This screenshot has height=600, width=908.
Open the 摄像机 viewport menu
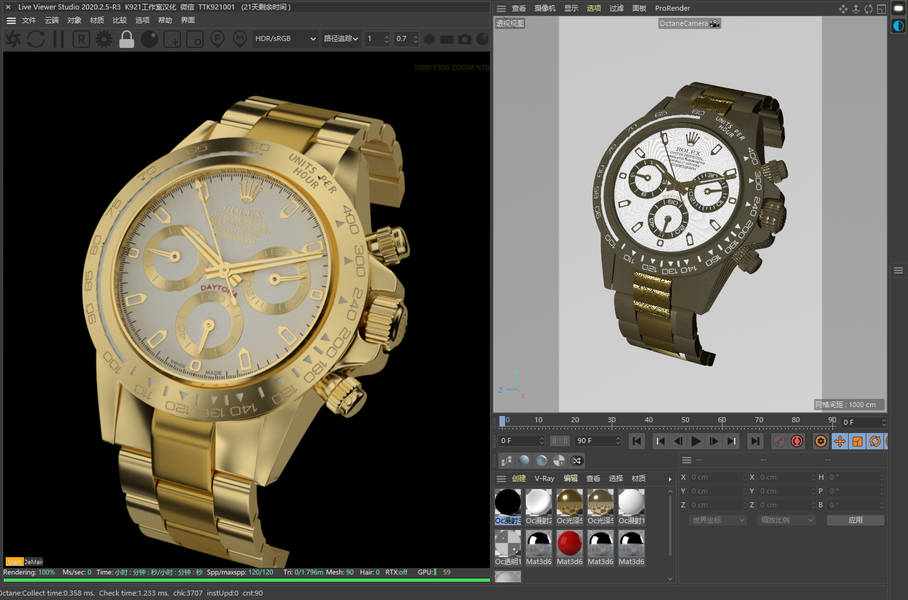(x=545, y=8)
